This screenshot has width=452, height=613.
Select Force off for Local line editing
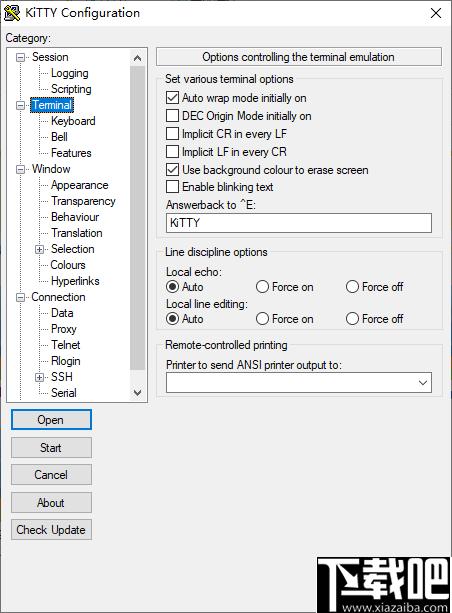click(352, 319)
